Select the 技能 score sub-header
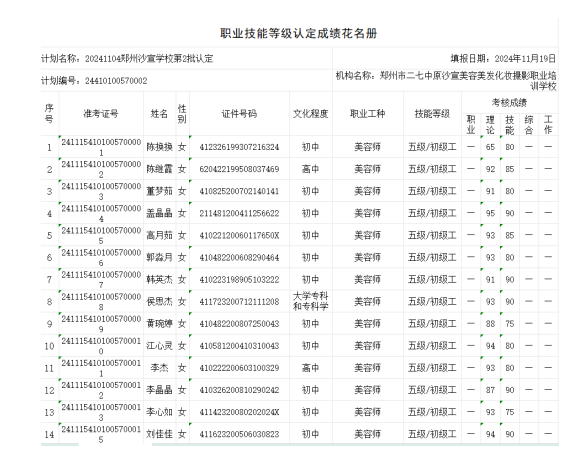 click(x=510, y=125)
